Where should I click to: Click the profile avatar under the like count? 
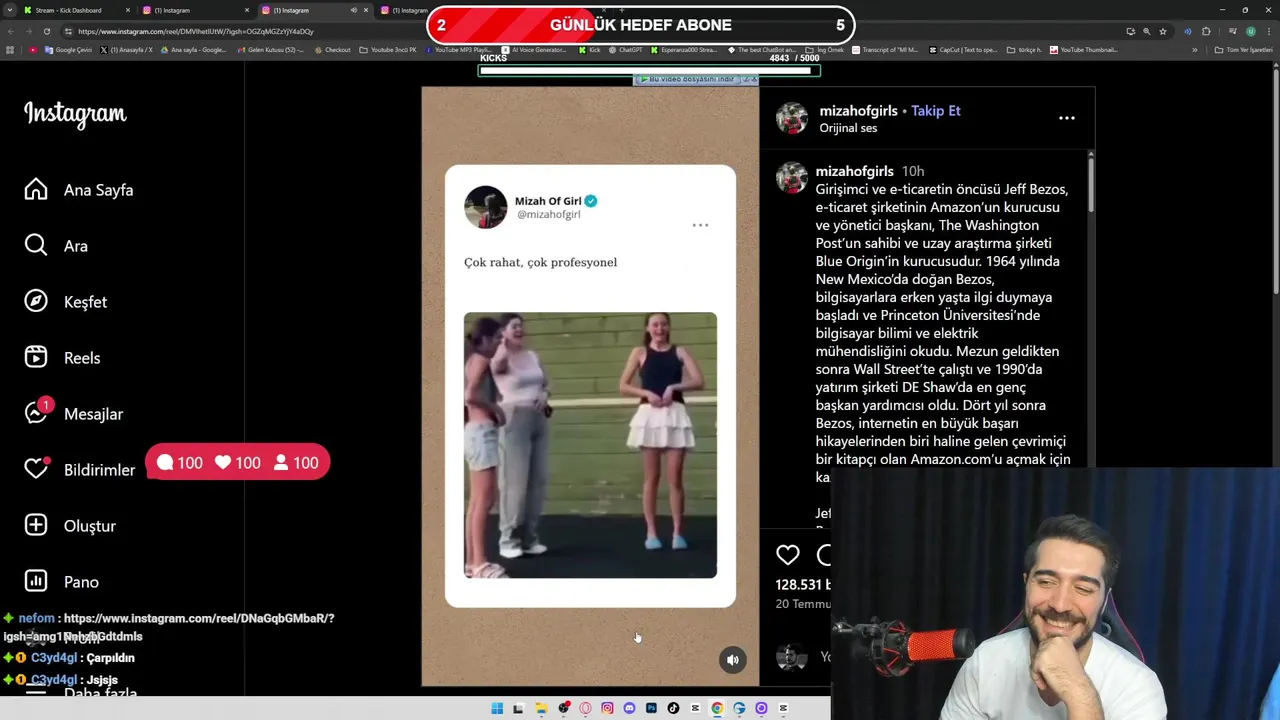coord(791,657)
